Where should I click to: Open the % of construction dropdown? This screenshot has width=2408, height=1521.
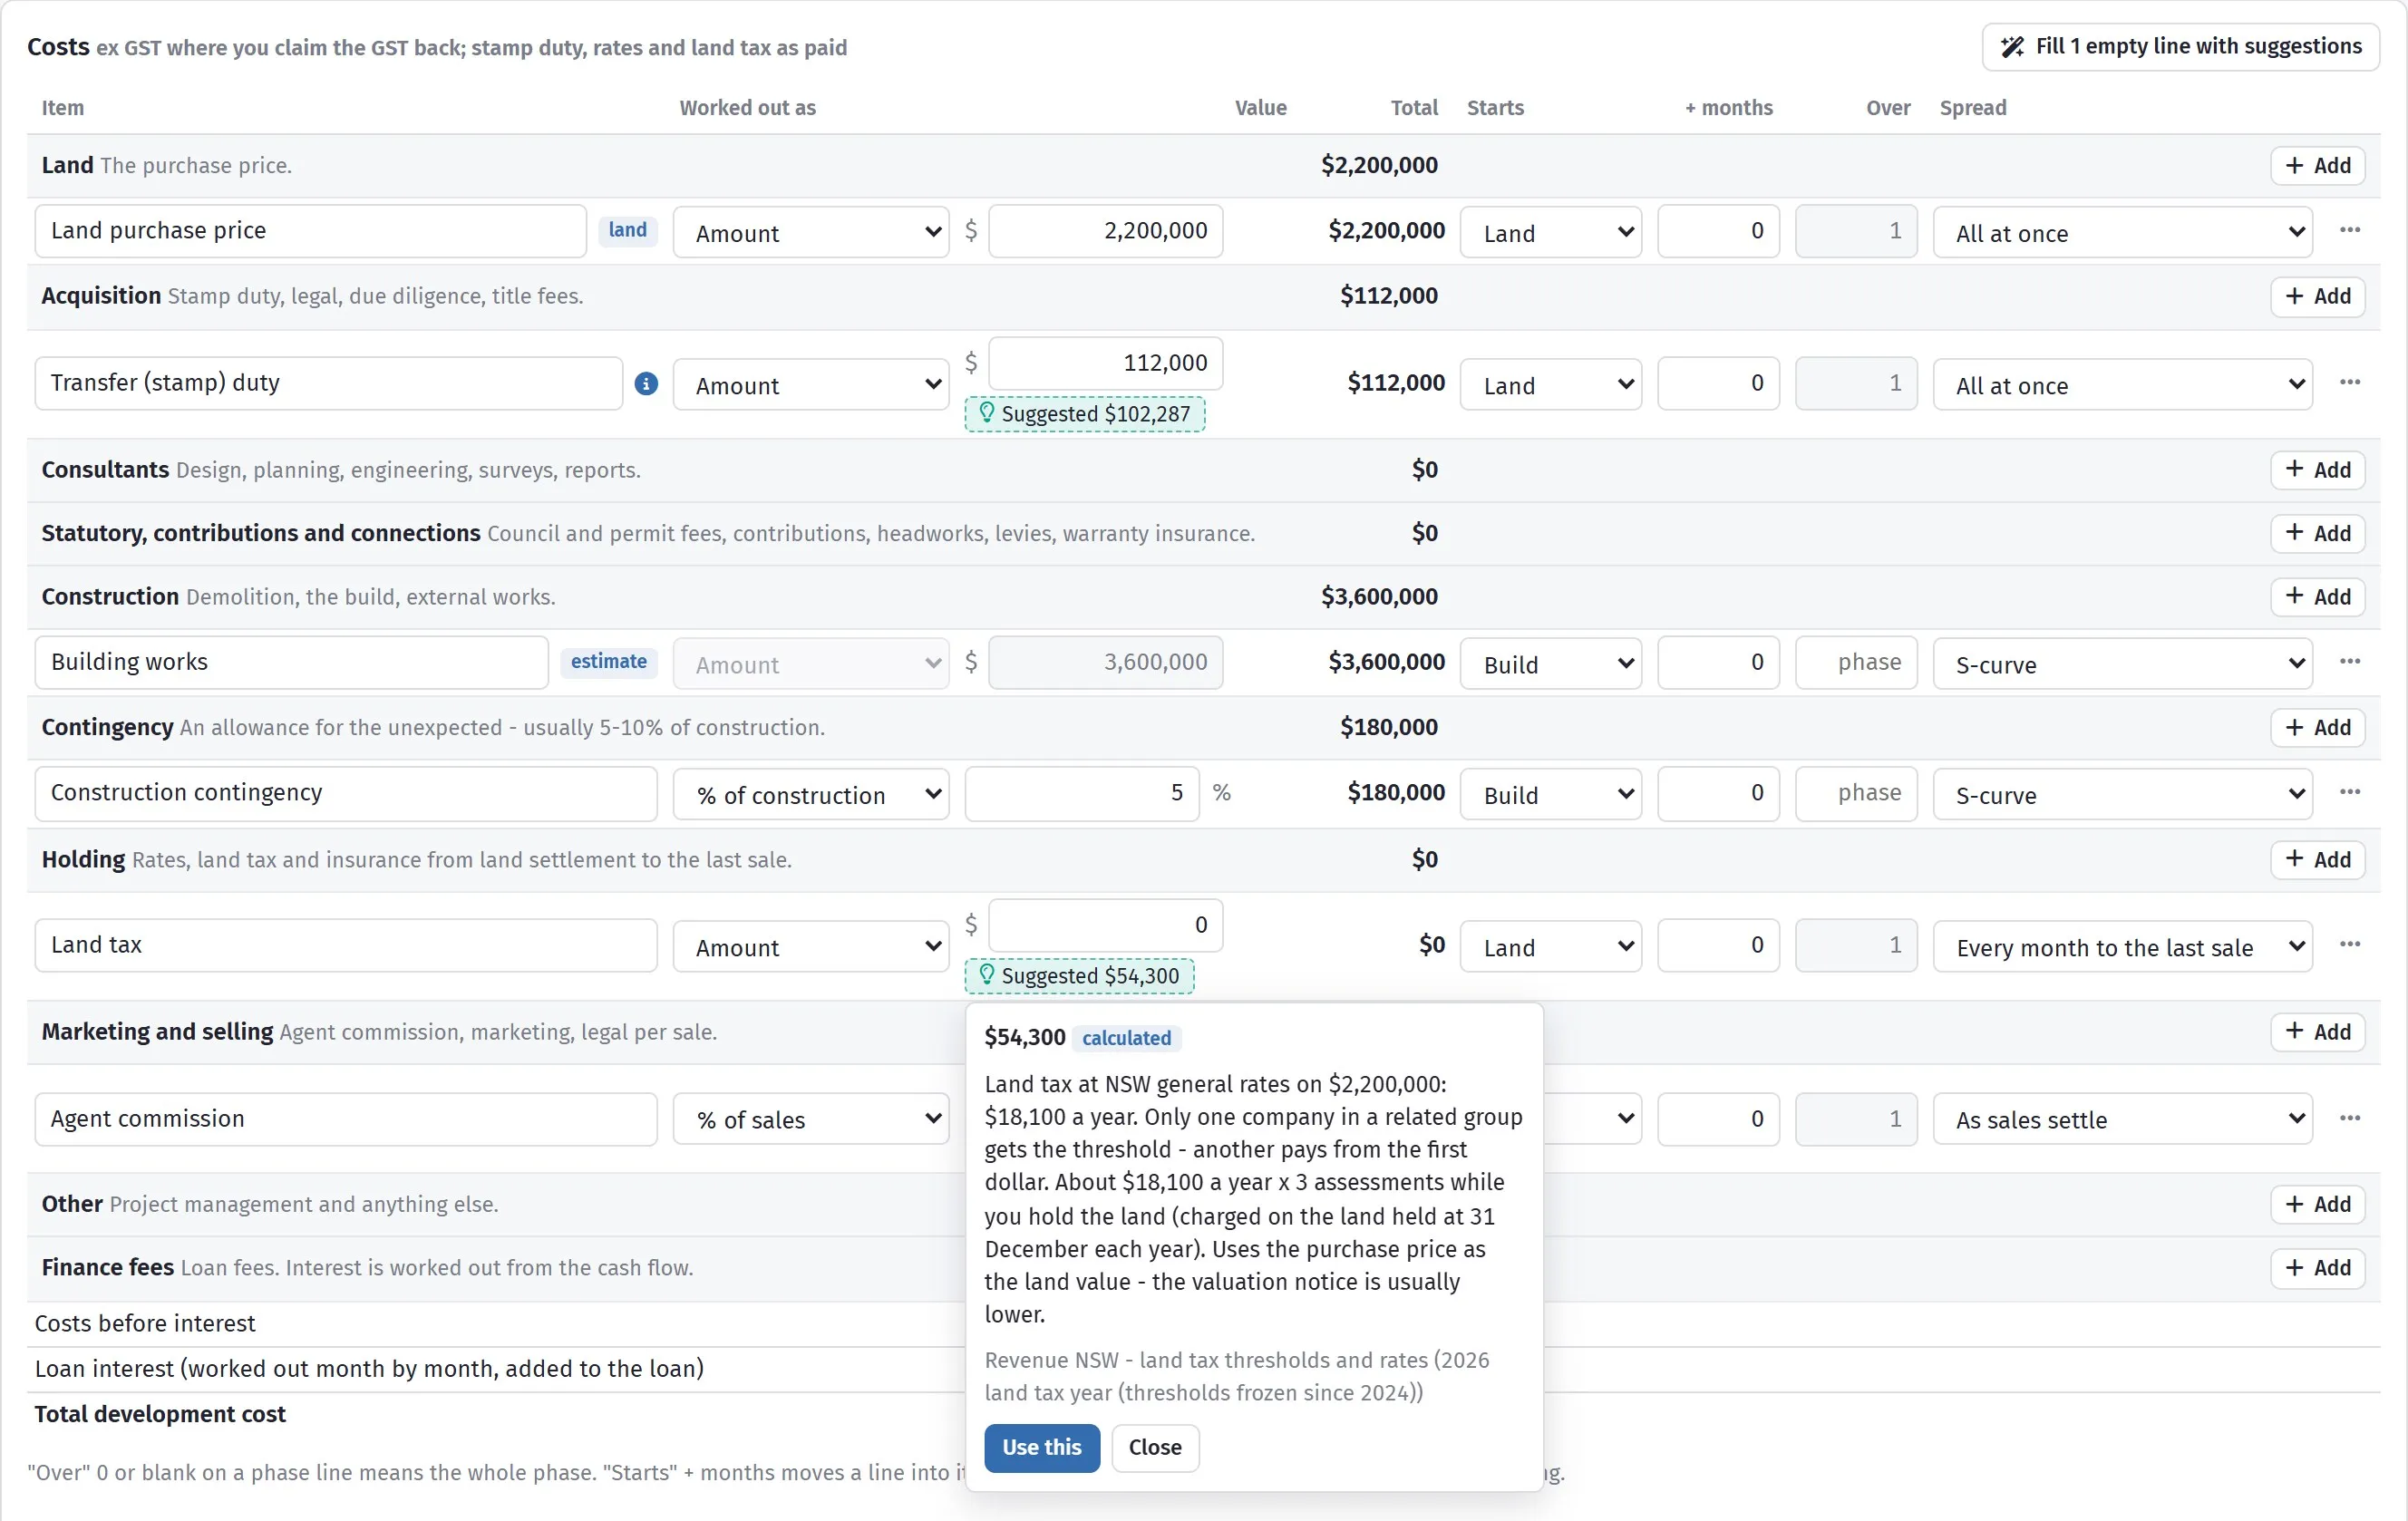click(x=811, y=794)
